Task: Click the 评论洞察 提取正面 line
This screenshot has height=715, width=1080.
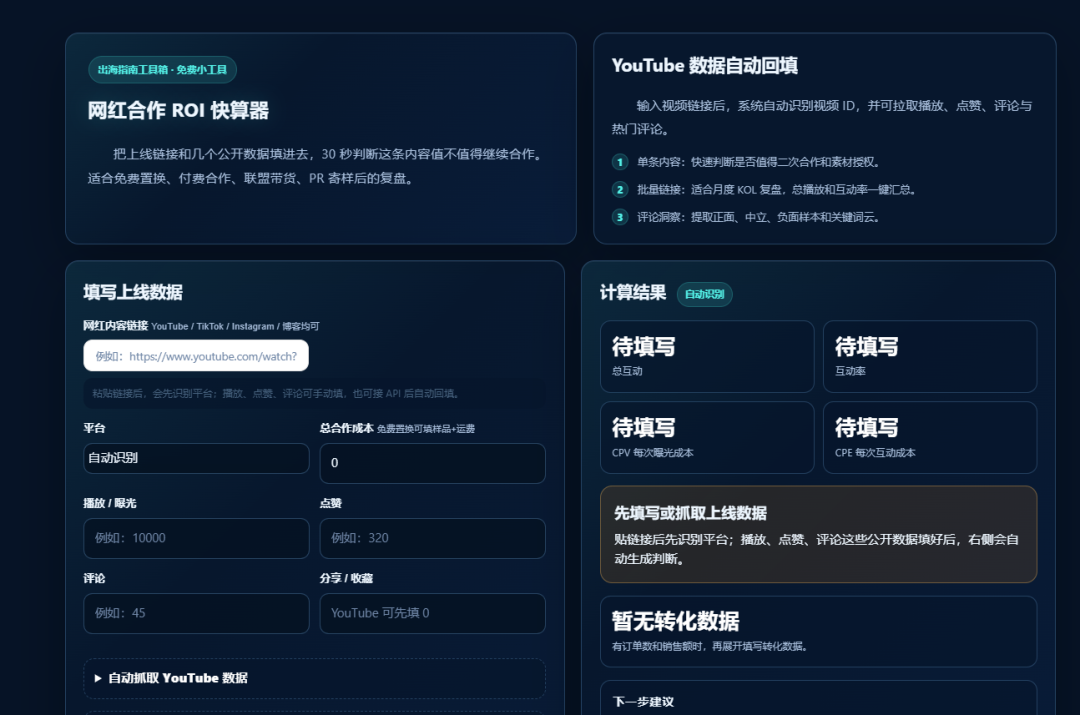Action: [x=758, y=217]
